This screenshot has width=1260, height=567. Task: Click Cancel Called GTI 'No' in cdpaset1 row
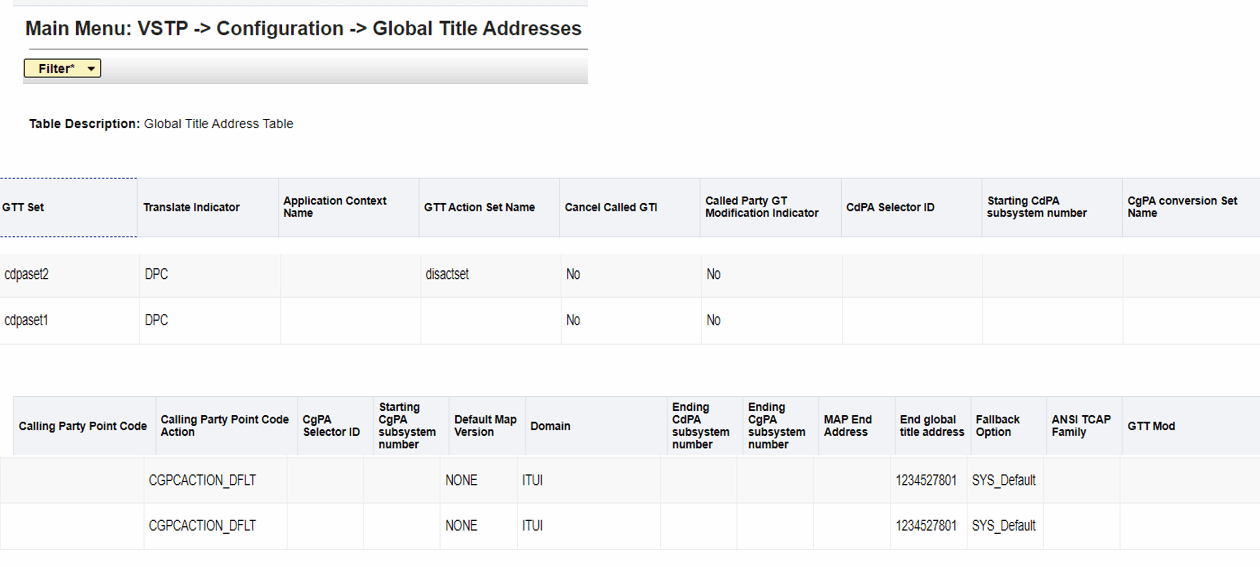(x=573, y=320)
